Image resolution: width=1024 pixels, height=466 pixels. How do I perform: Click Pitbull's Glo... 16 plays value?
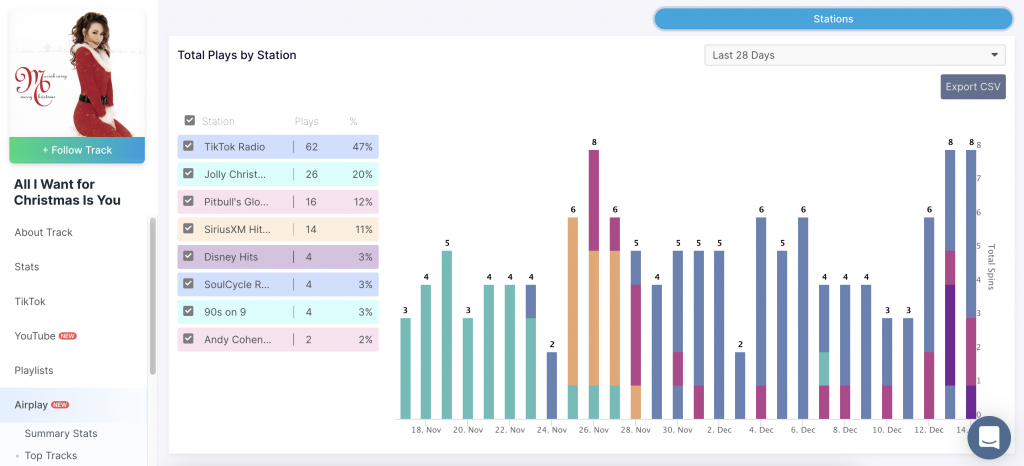(x=311, y=202)
